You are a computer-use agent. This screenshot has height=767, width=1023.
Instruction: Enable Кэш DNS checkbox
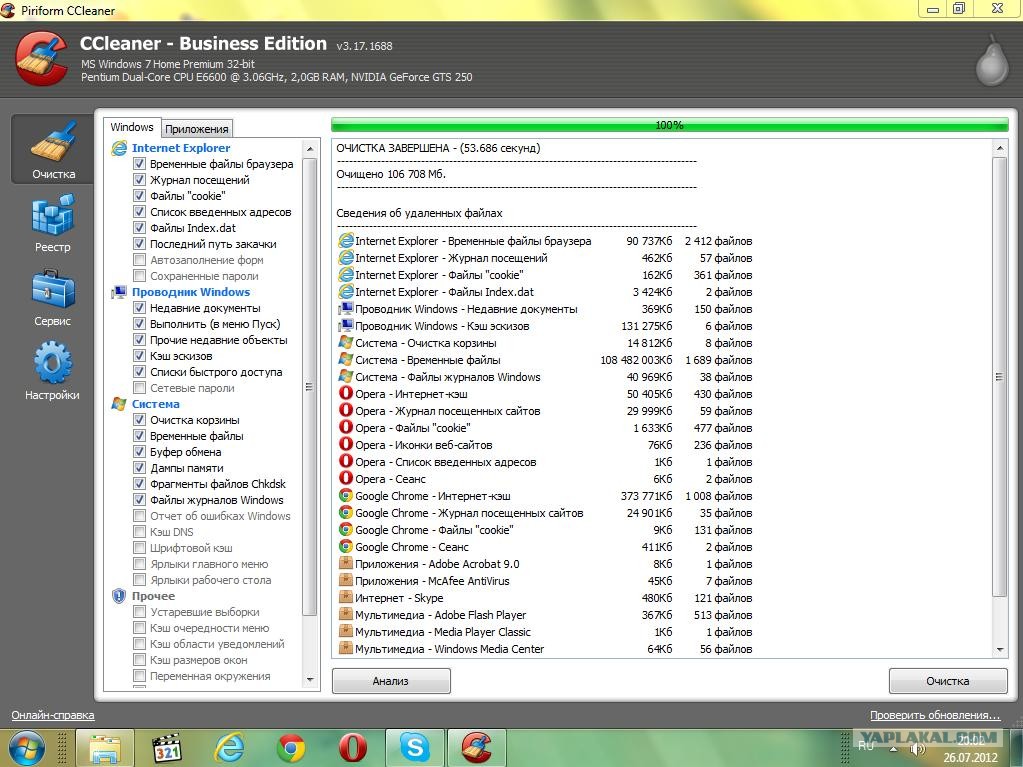[x=139, y=532]
